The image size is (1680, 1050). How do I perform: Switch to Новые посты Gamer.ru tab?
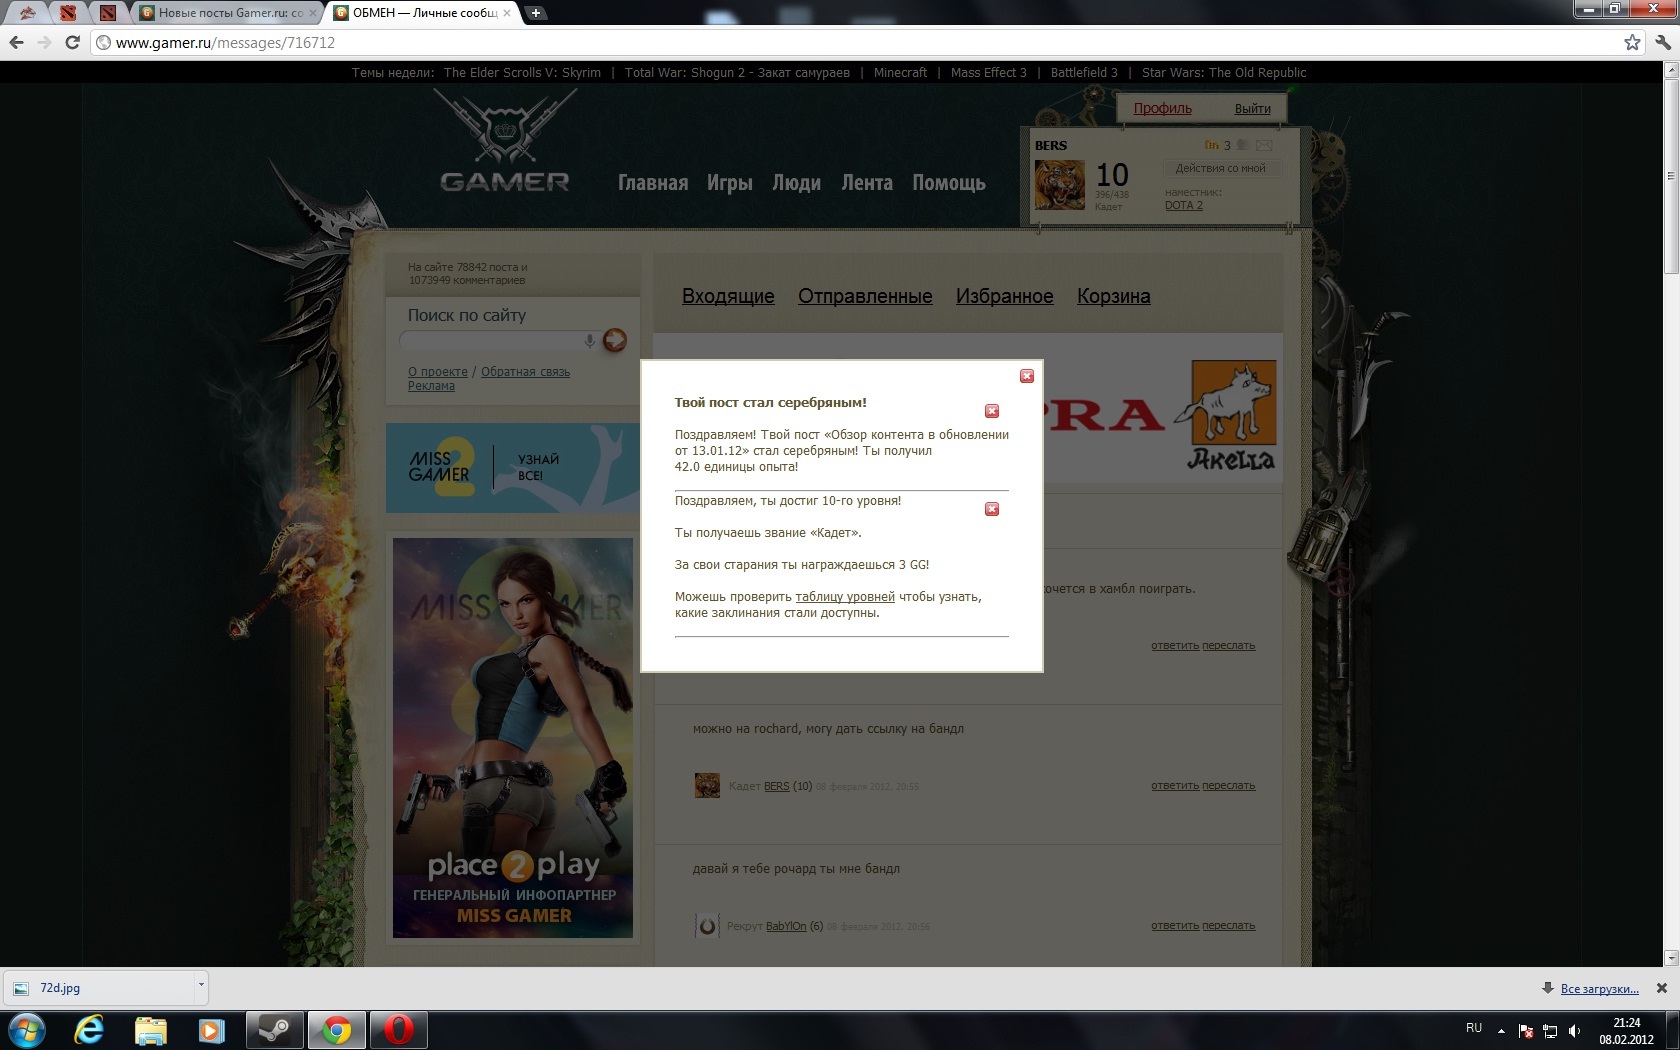click(x=229, y=13)
